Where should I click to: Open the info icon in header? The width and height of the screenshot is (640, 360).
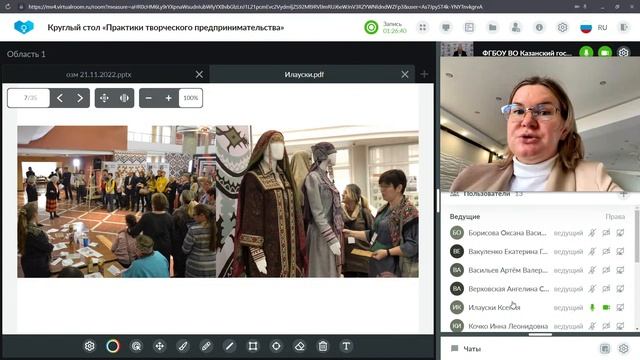[x=539, y=27]
